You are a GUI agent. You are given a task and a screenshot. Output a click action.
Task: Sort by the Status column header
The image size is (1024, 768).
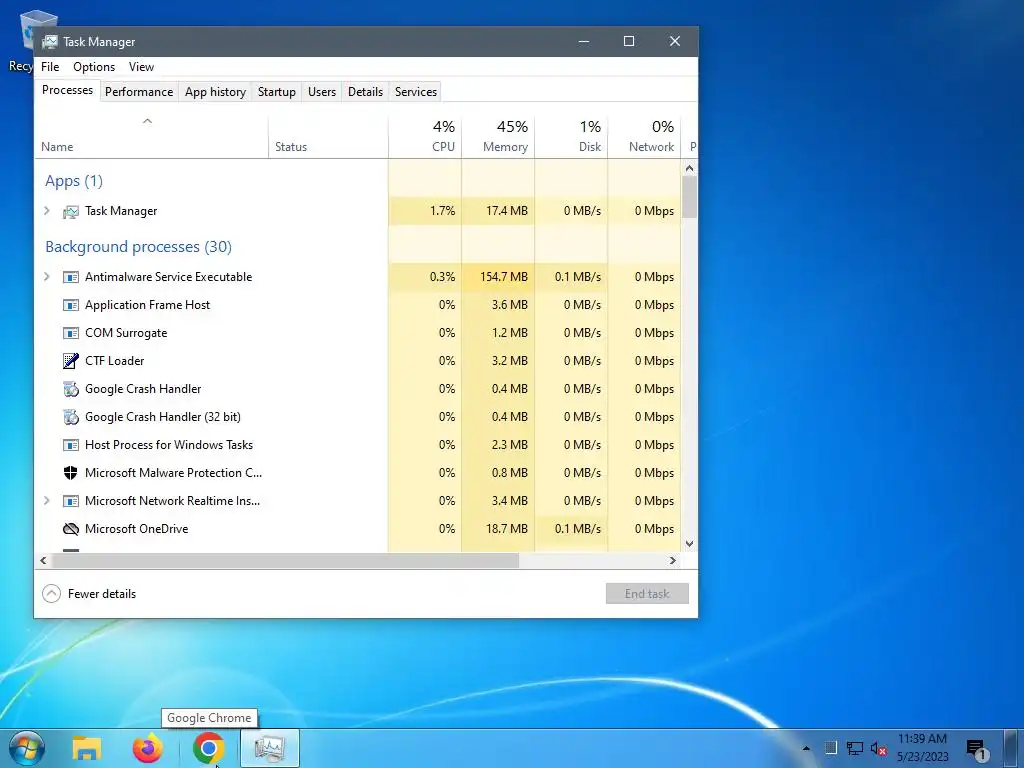(x=328, y=136)
